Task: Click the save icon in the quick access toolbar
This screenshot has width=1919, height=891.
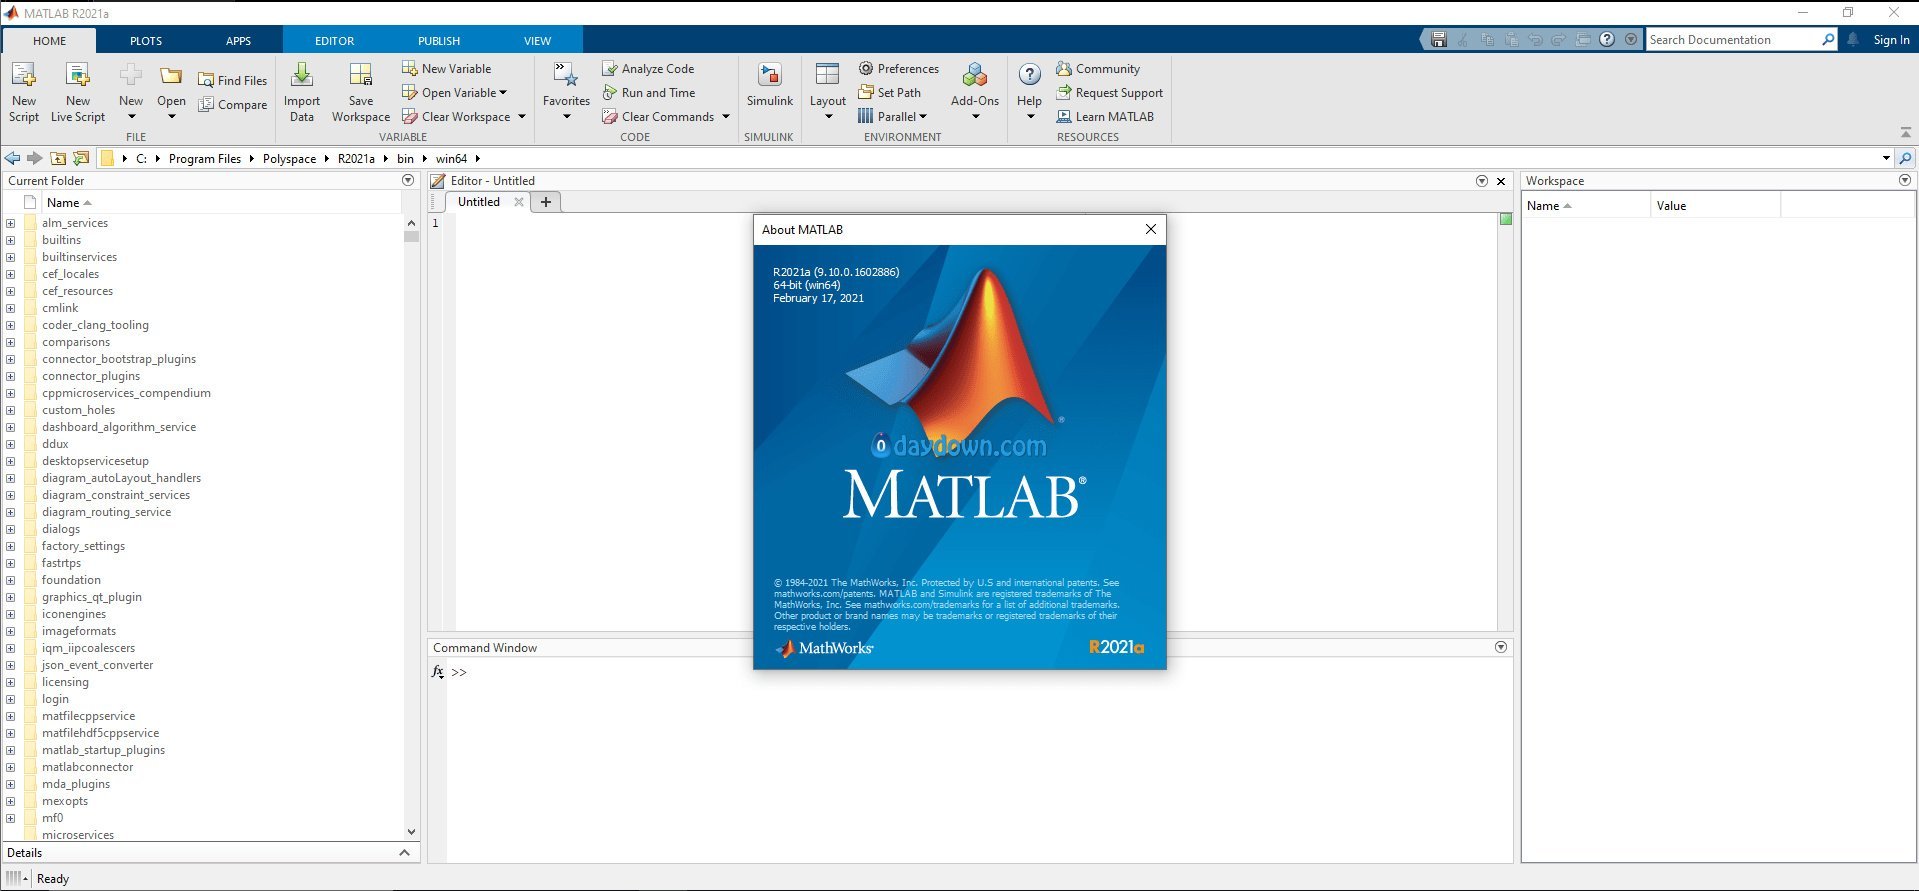Action: 1438,40
